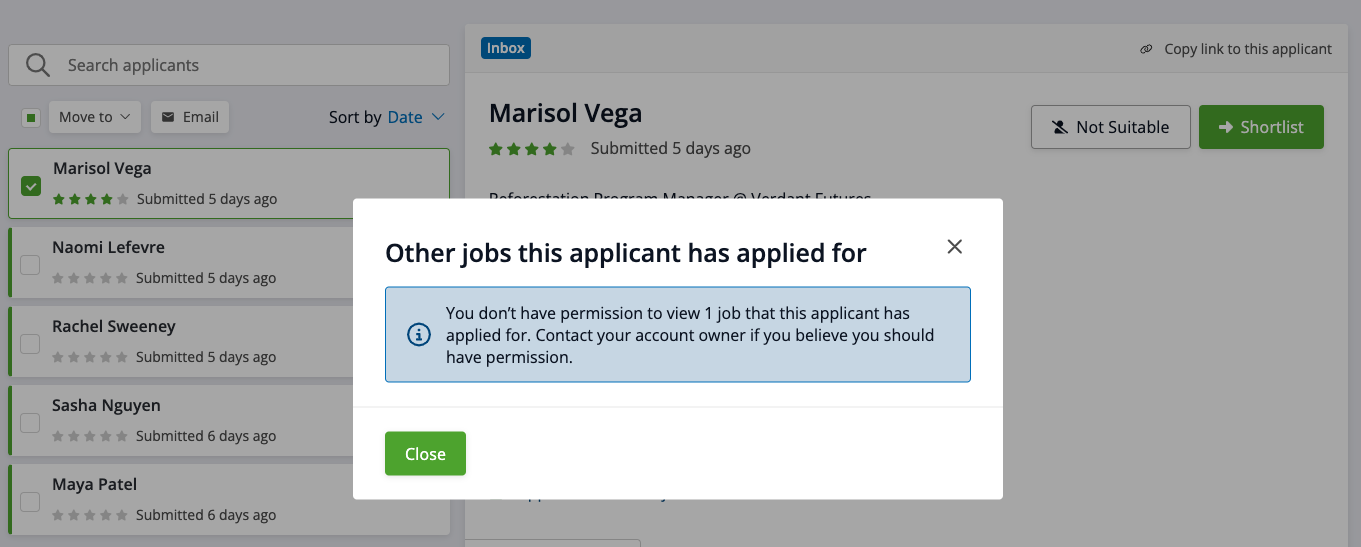
Task: Open the Move to dropdown
Action: [x=95, y=117]
